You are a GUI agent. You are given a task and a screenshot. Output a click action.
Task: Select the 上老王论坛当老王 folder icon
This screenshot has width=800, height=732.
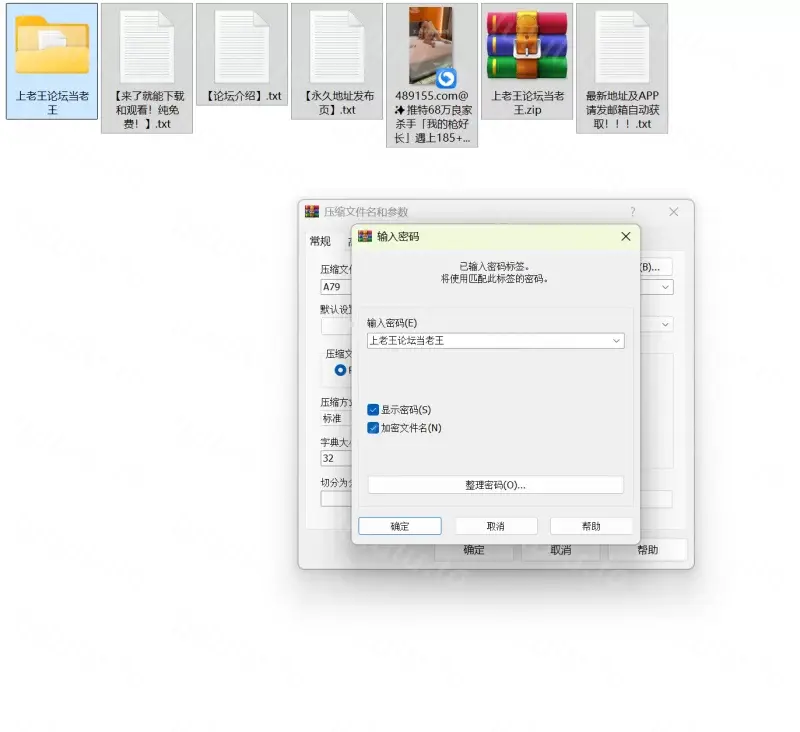click(52, 46)
